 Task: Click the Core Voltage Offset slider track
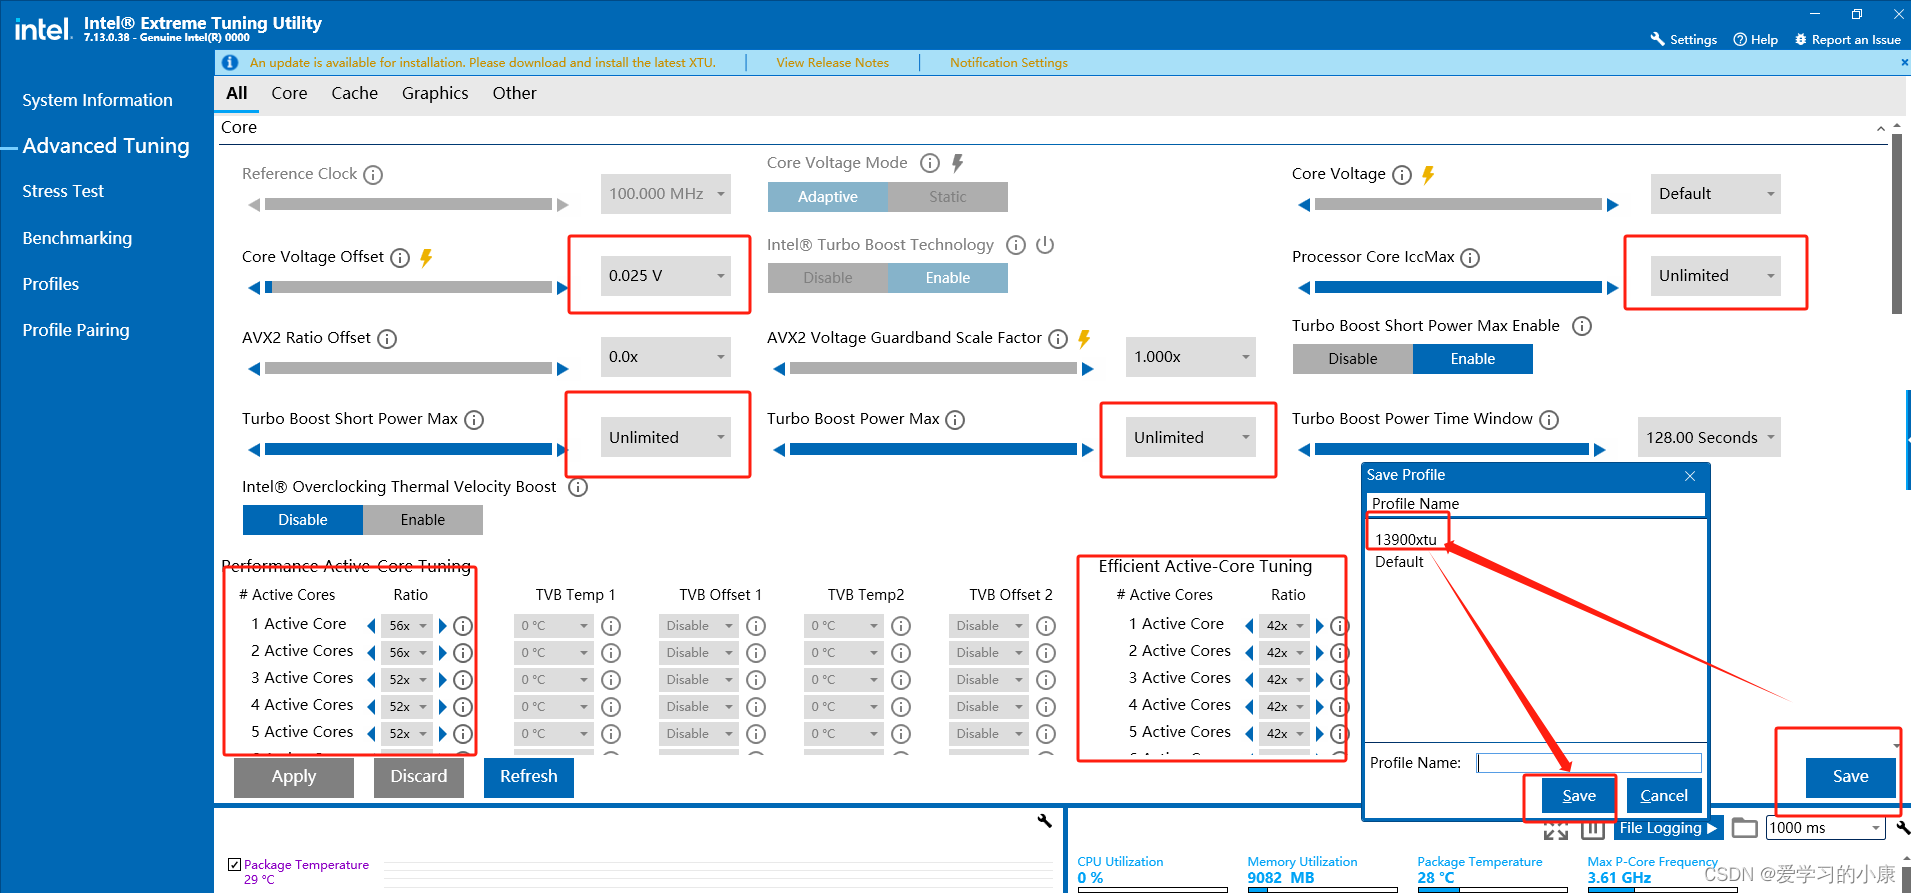[x=408, y=288]
